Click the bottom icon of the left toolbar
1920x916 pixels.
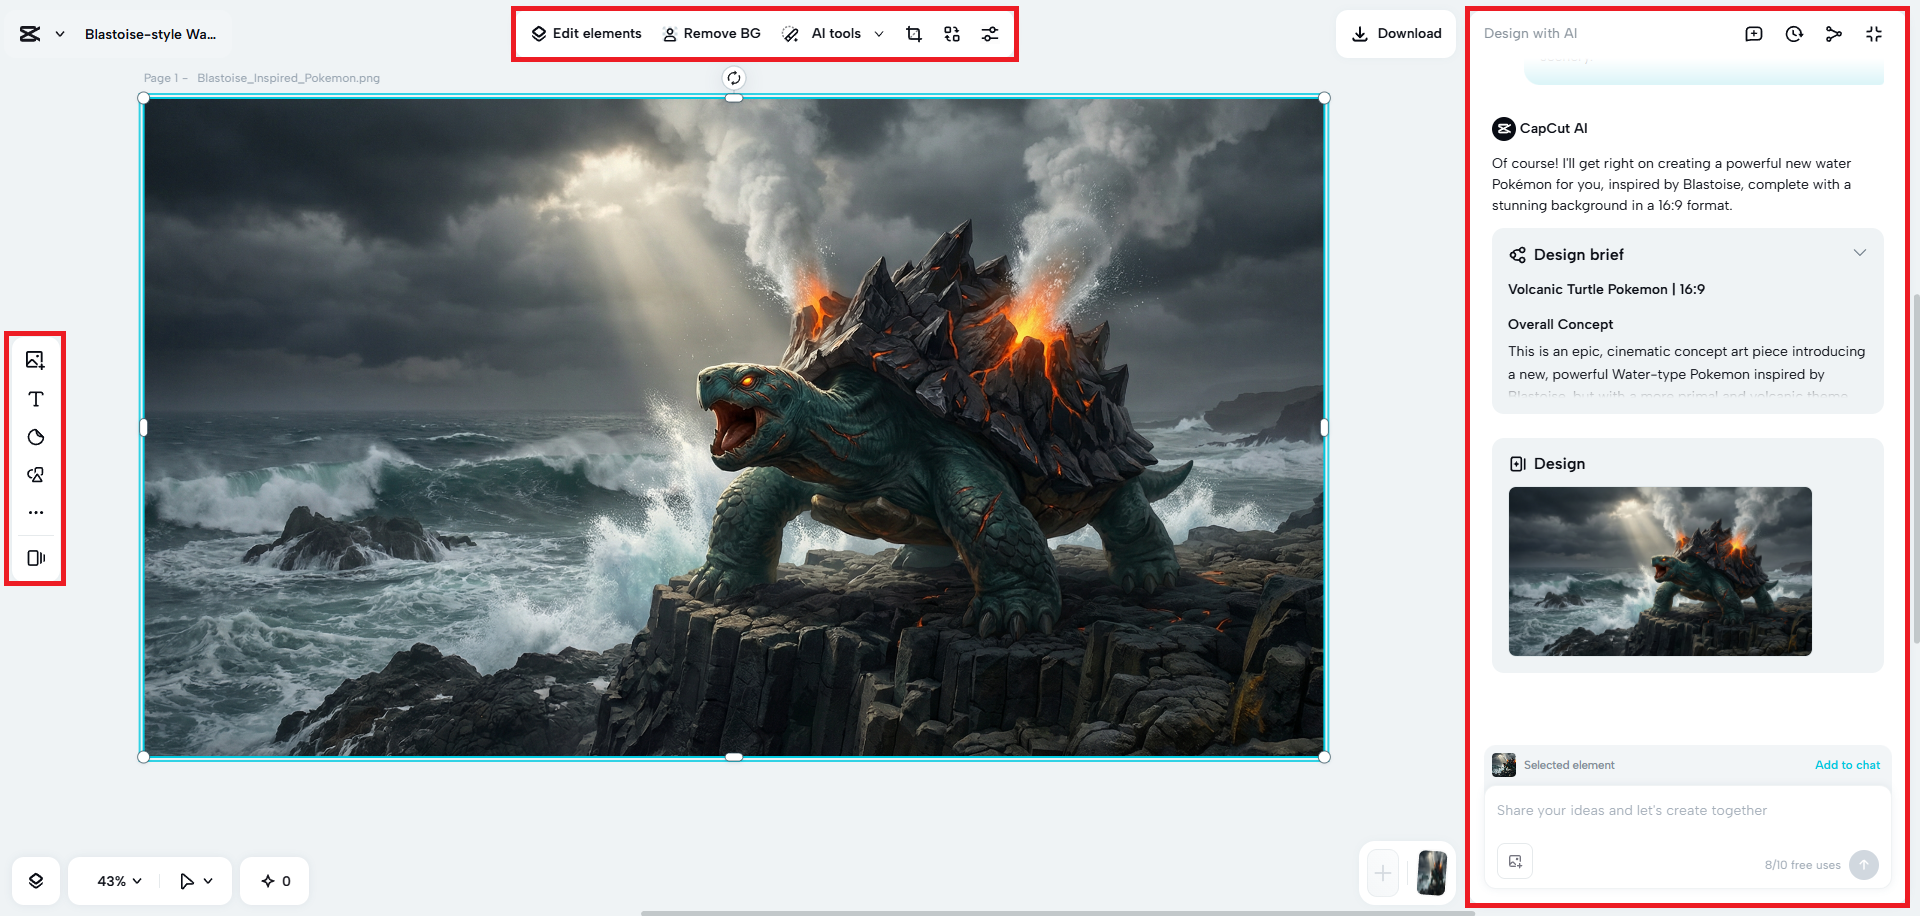click(36, 558)
